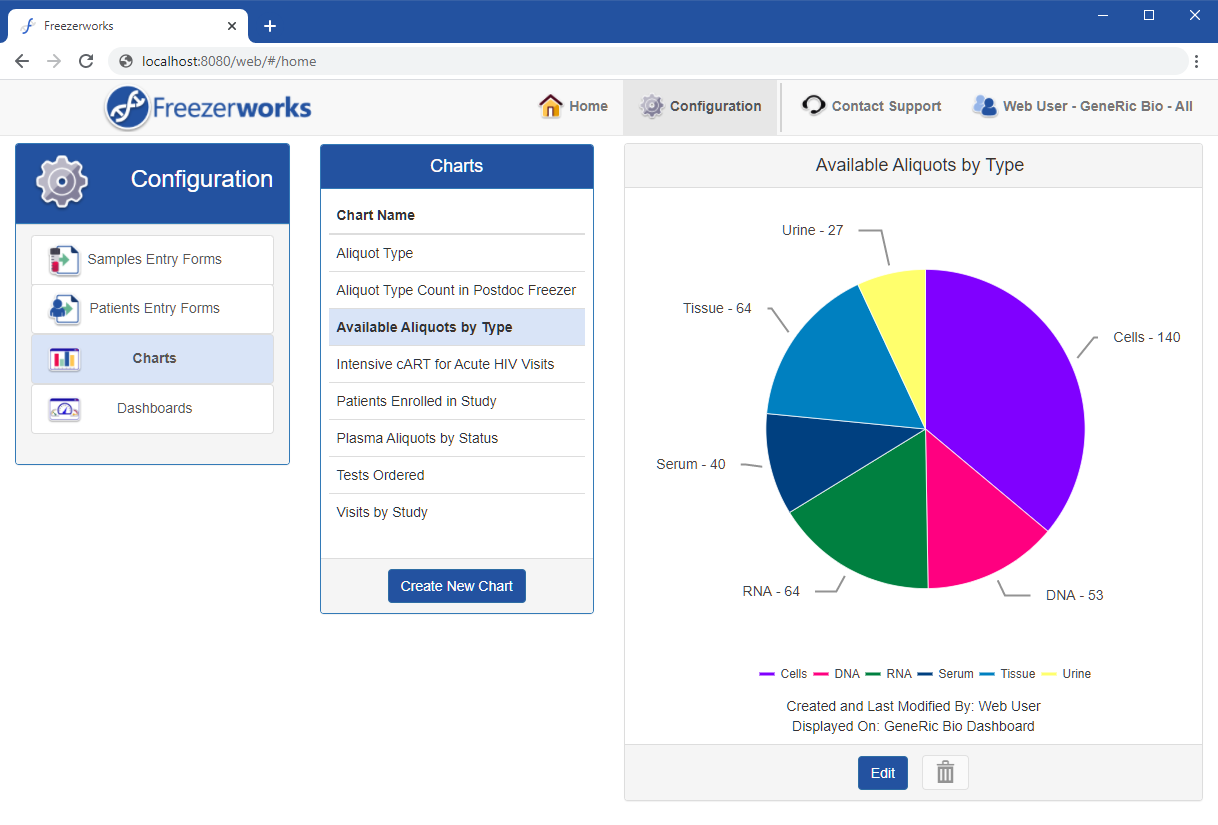Open the Dashboards panel
Viewport: 1218px width, 825px height.
pyautogui.click(x=154, y=408)
